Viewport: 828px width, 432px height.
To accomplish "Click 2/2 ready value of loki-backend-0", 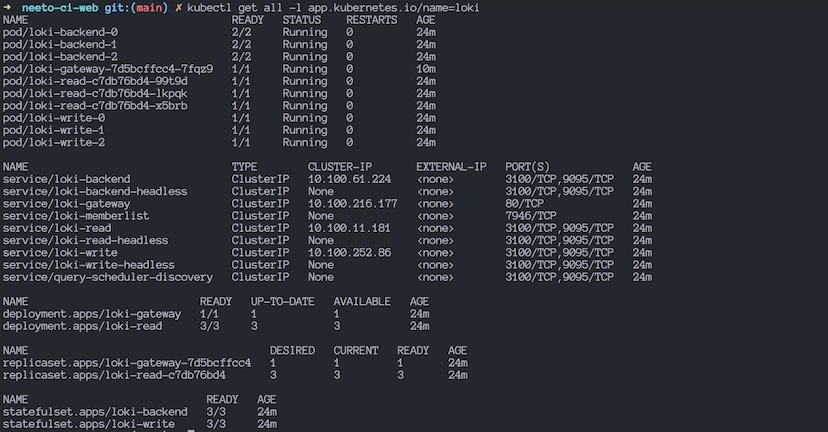I will (241, 32).
